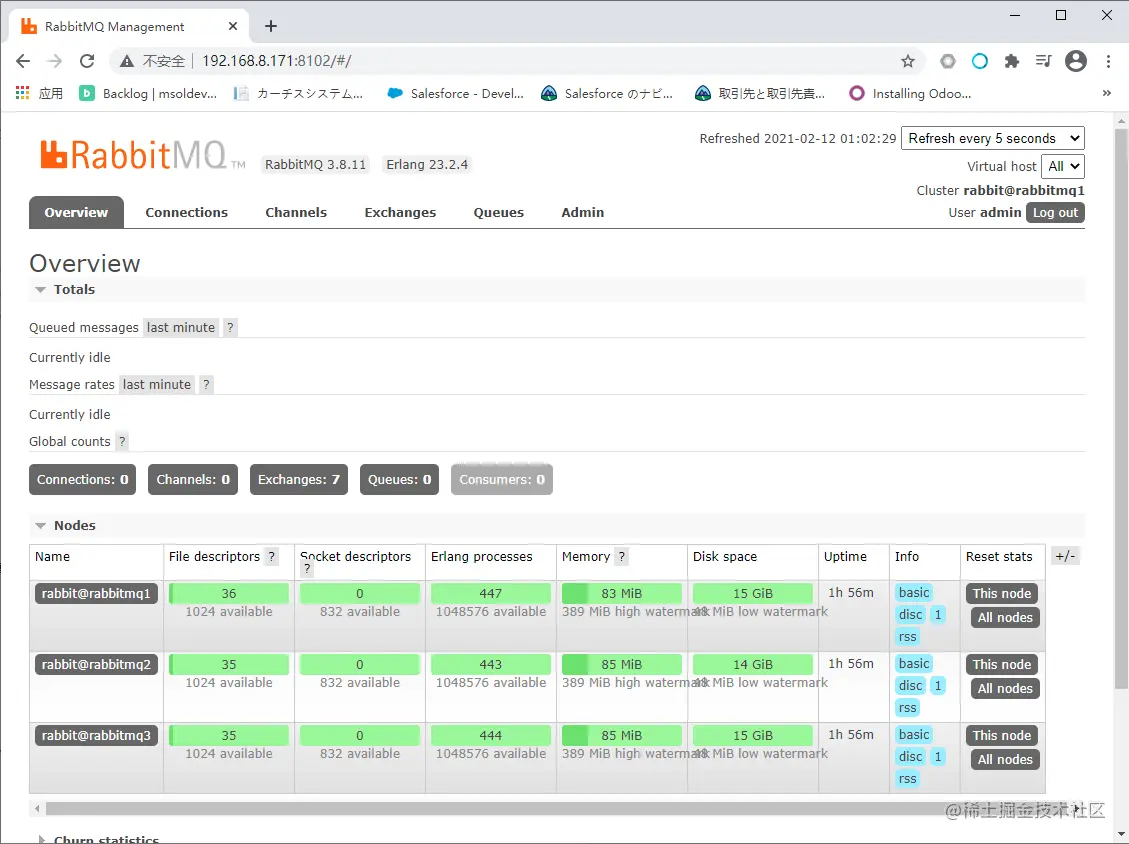Click the Queues: 0 button

(x=400, y=480)
